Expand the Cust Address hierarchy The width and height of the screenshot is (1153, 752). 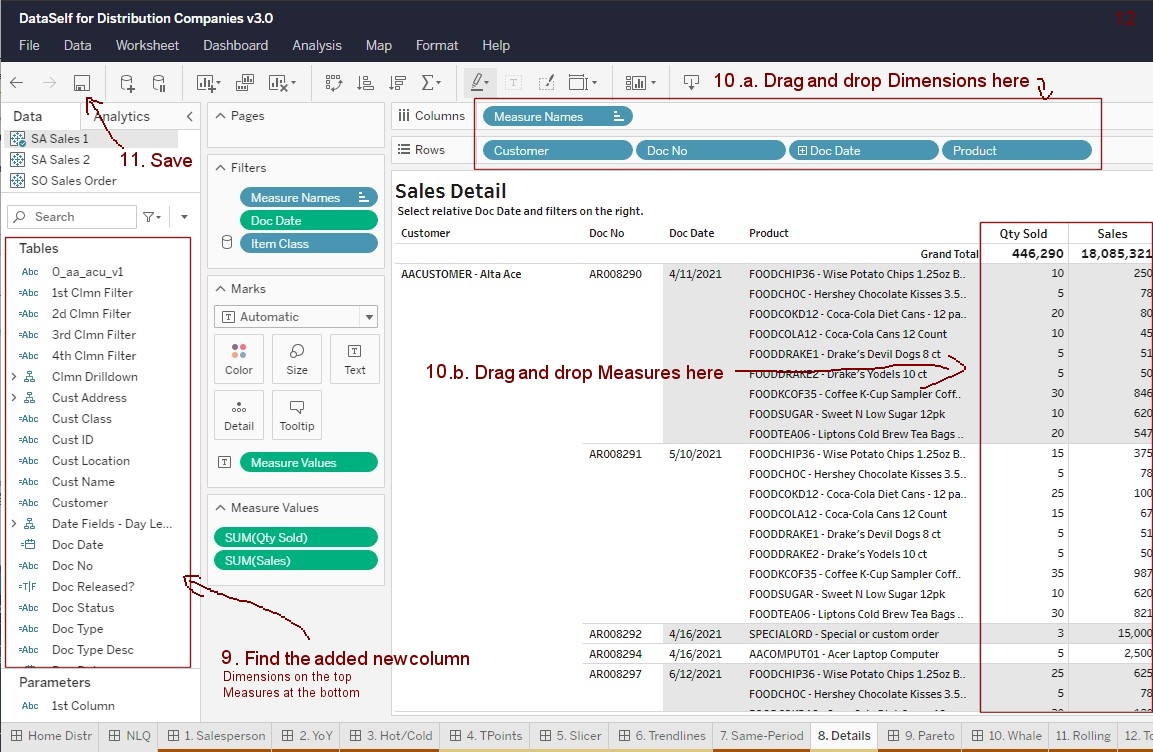[x=13, y=398]
